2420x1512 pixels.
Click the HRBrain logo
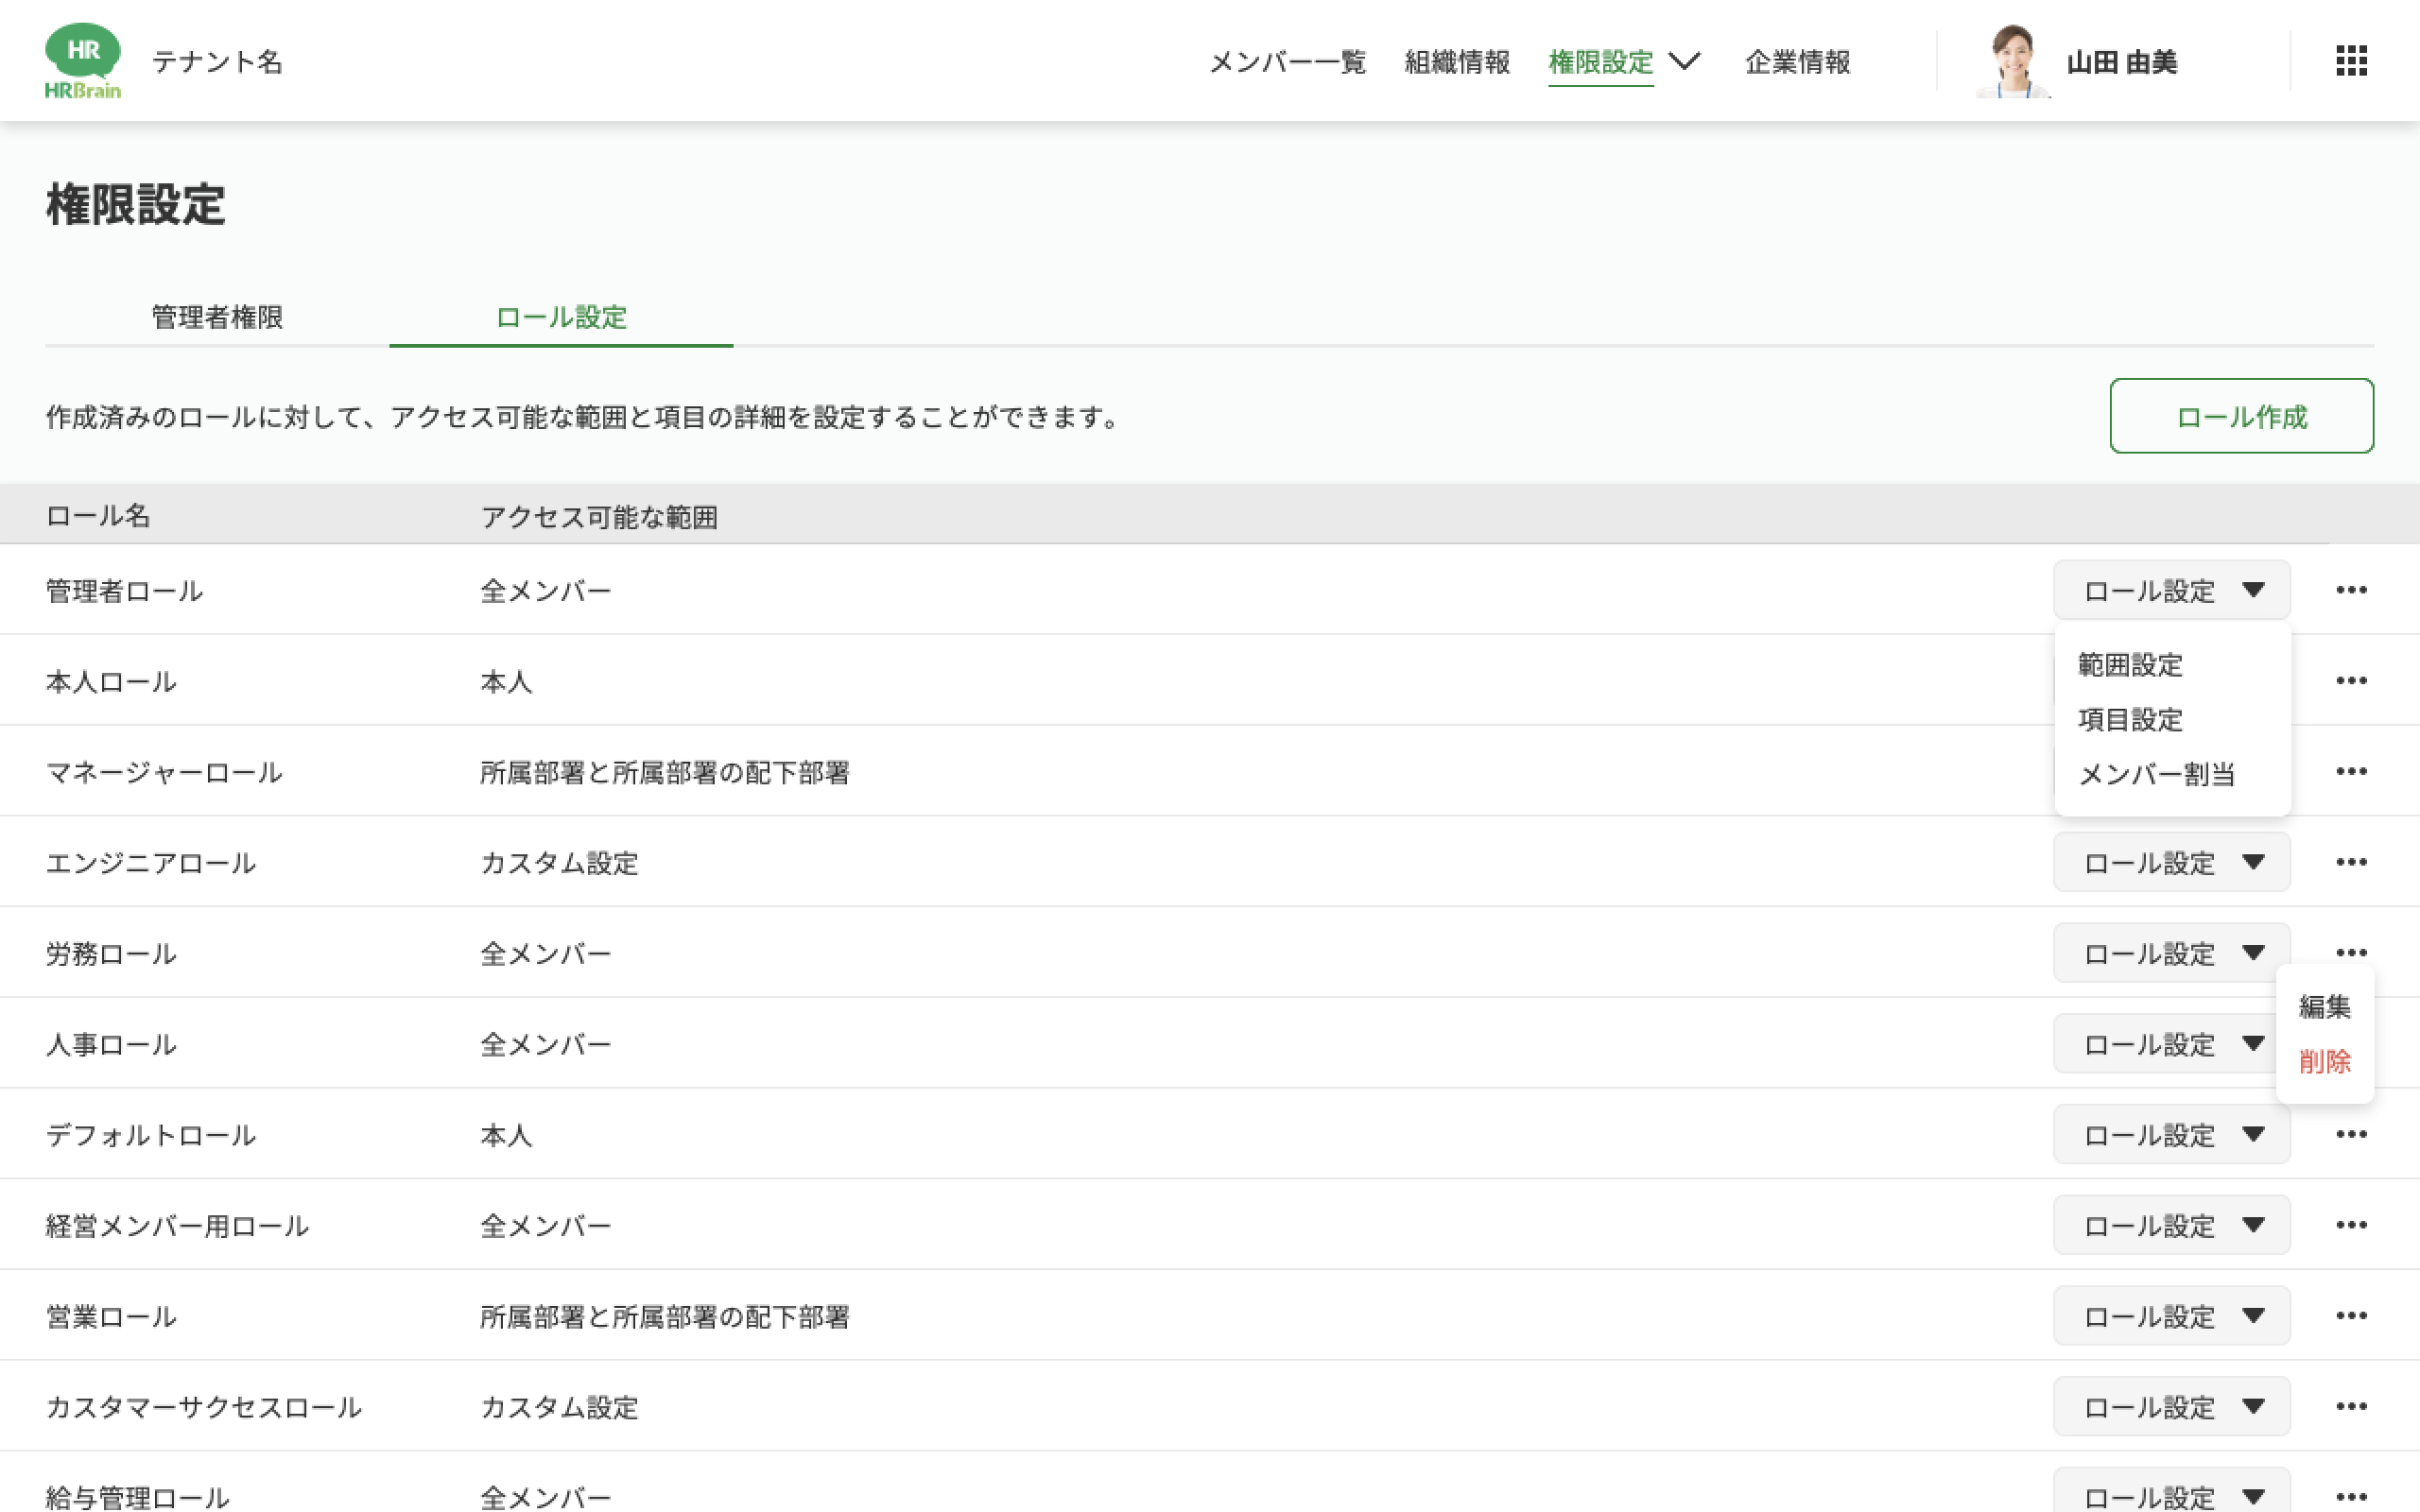[83, 61]
